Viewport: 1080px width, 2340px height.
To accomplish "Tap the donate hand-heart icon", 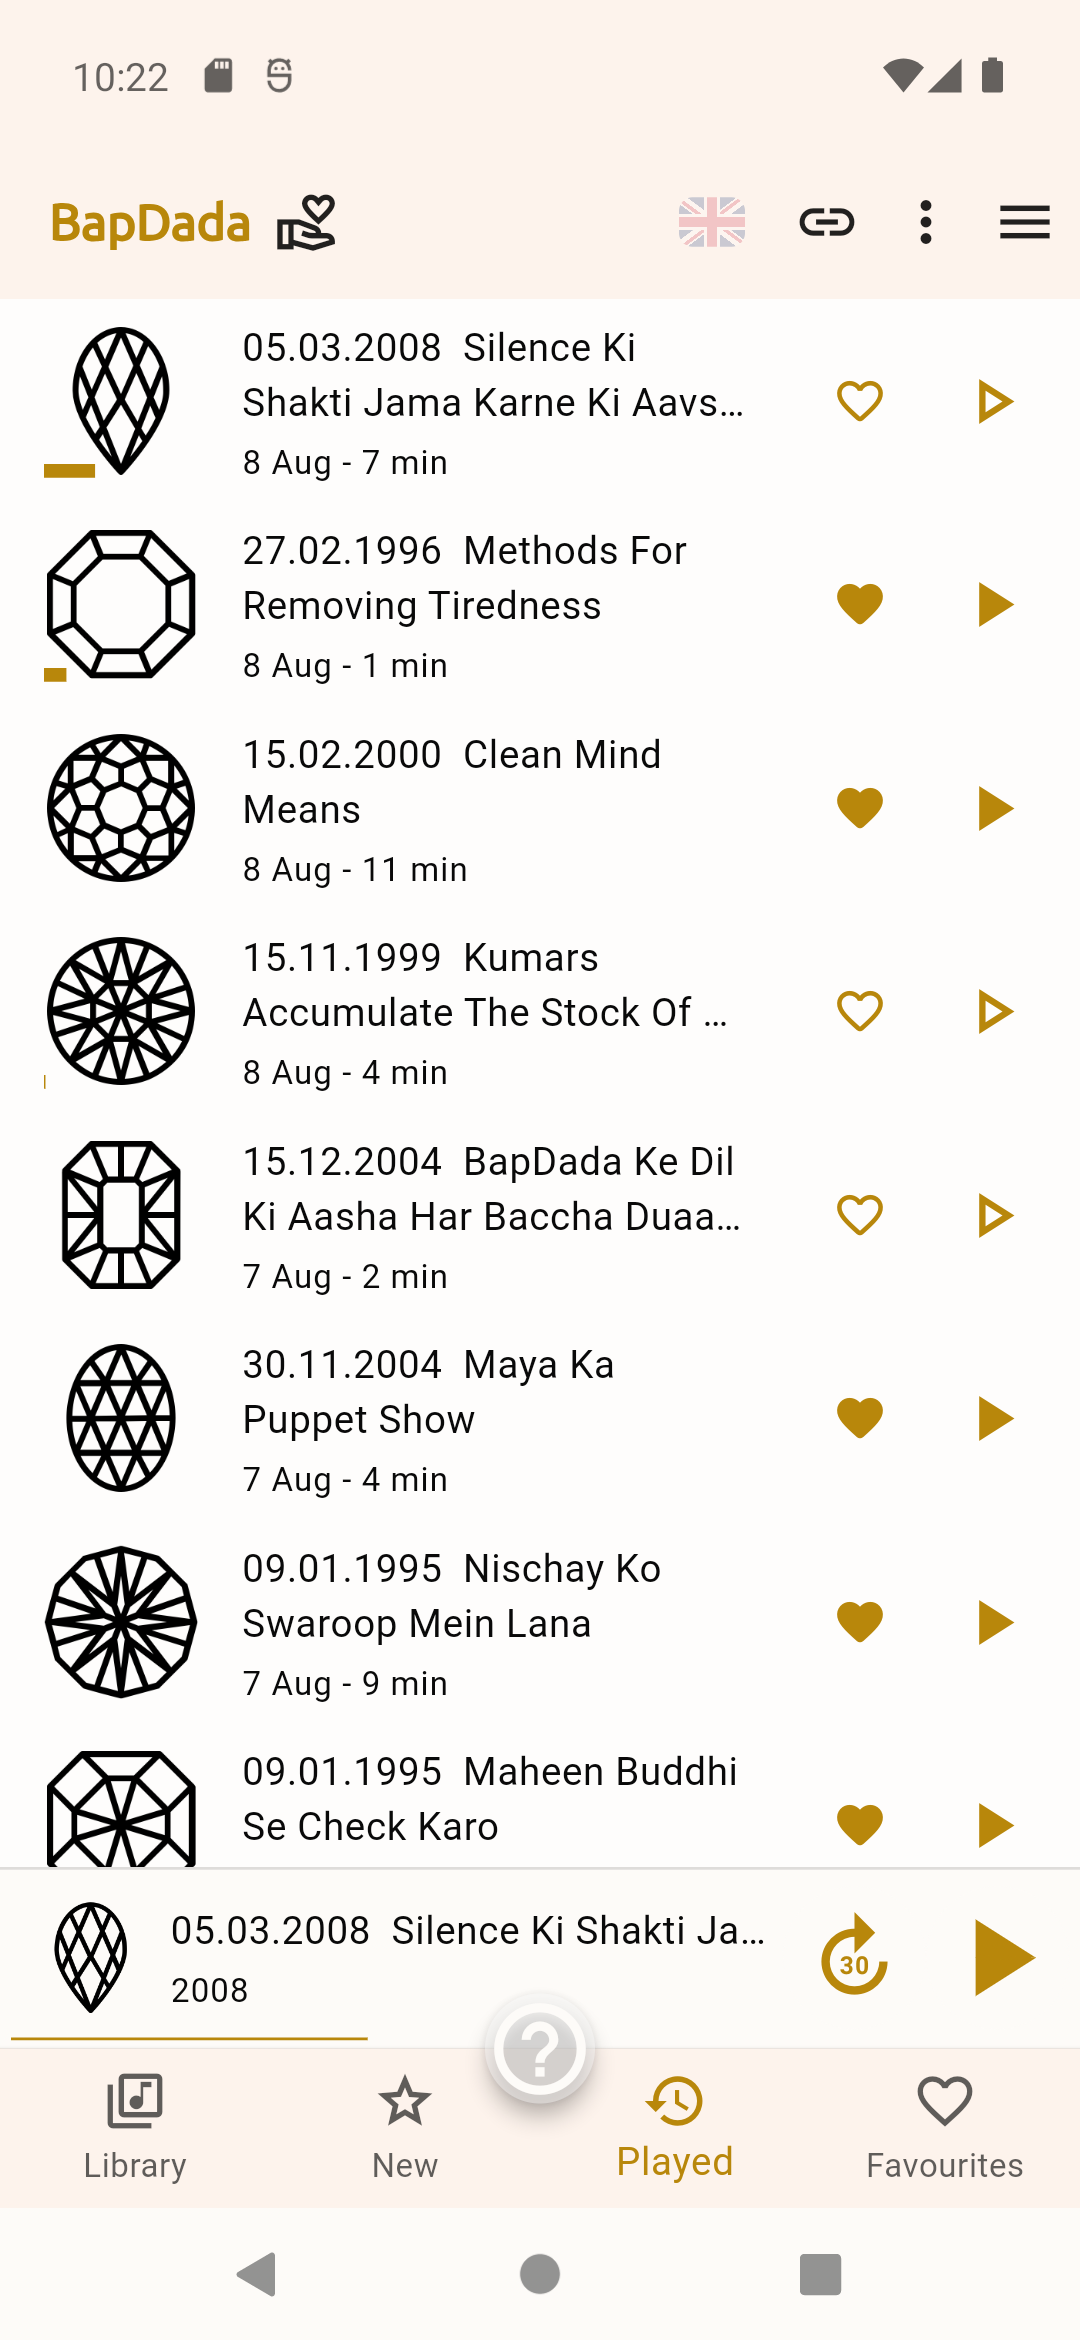I will (x=306, y=222).
